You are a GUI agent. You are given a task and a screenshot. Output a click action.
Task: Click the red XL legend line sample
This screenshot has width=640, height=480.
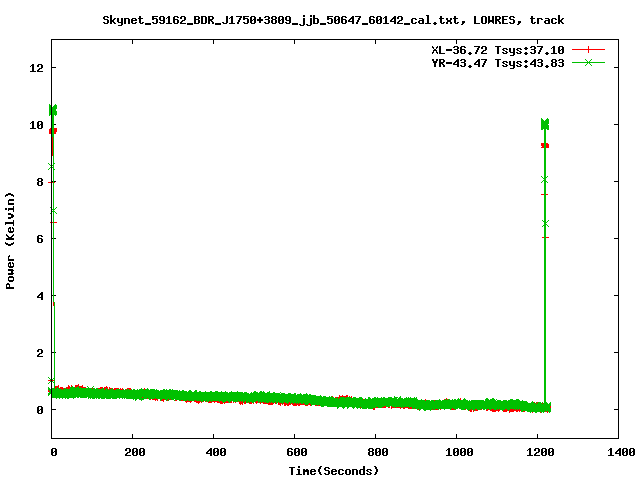588,50
